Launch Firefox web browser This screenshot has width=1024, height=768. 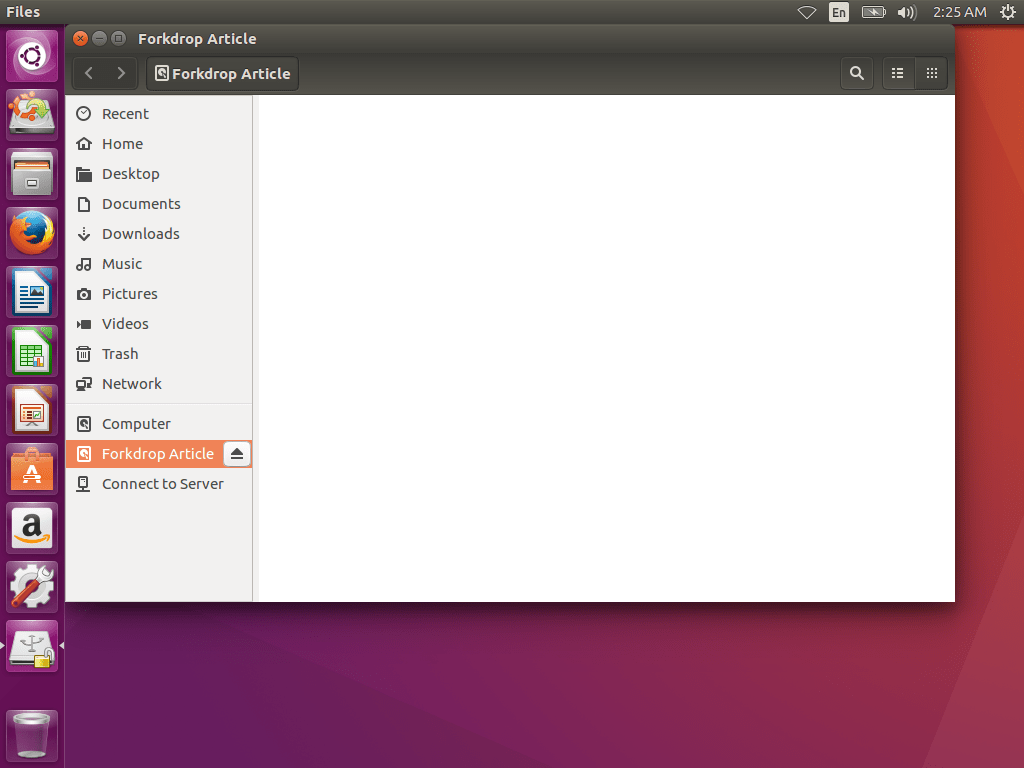pos(32,233)
